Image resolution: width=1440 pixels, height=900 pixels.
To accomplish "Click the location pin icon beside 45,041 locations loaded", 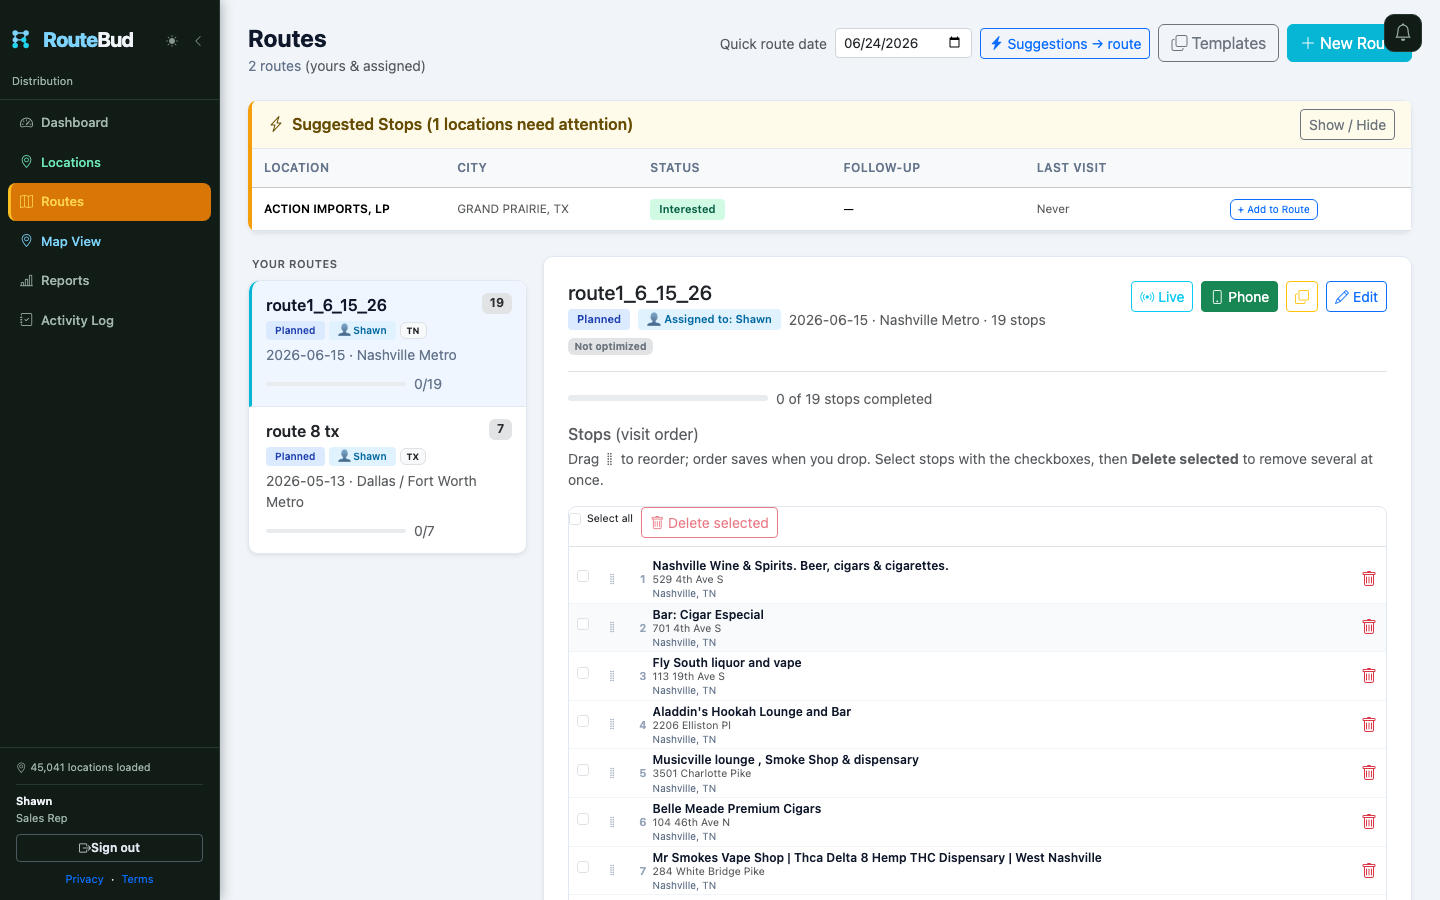I will (x=21, y=768).
